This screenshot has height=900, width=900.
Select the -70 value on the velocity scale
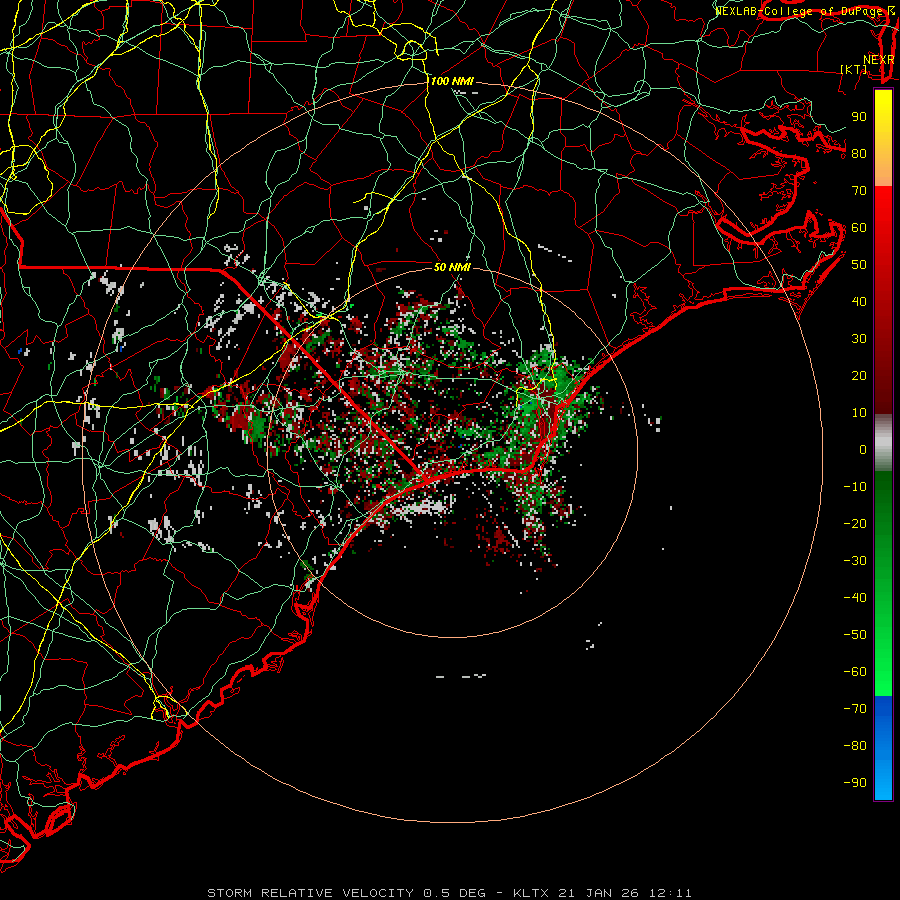tap(855, 709)
